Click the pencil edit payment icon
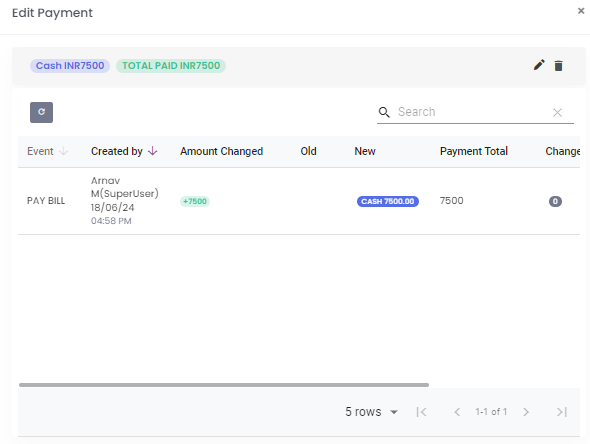The height and width of the screenshot is (444, 590). [539, 65]
